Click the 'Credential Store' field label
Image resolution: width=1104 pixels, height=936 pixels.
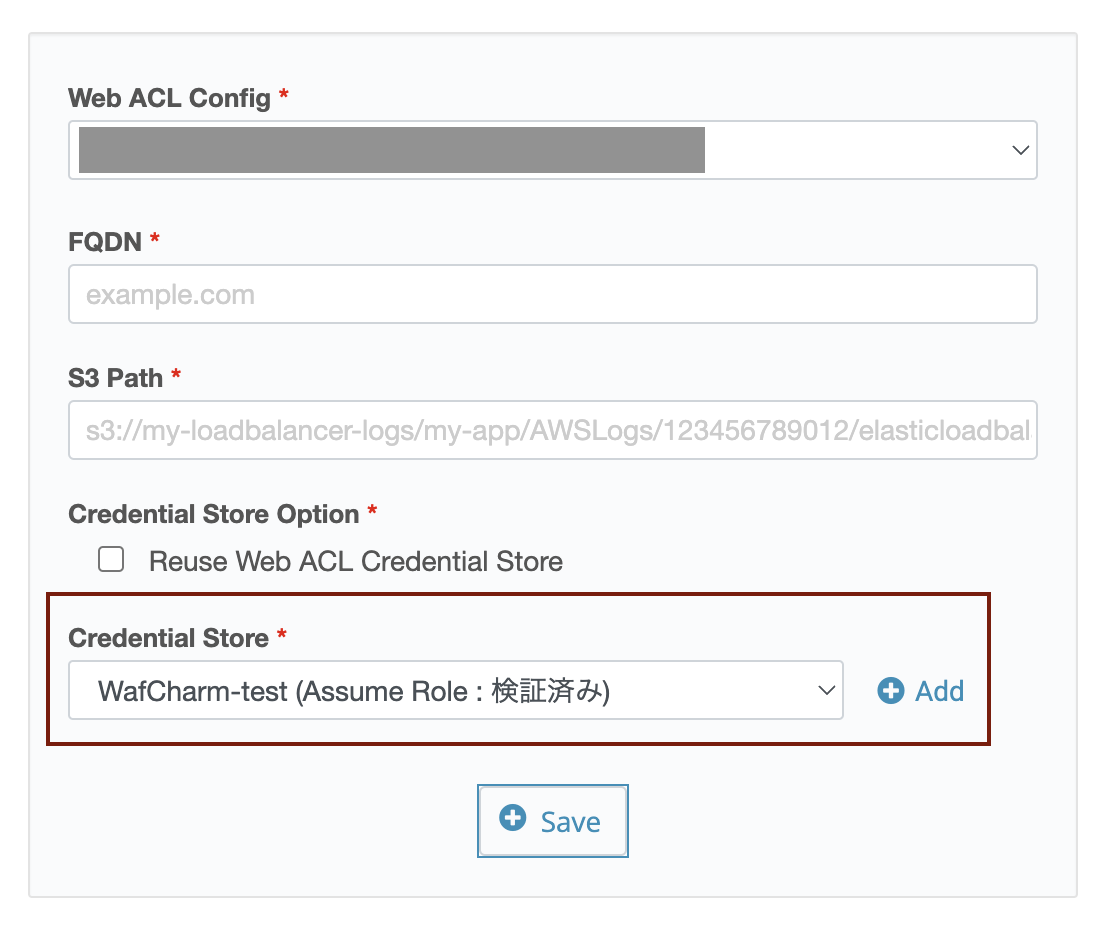(x=168, y=638)
